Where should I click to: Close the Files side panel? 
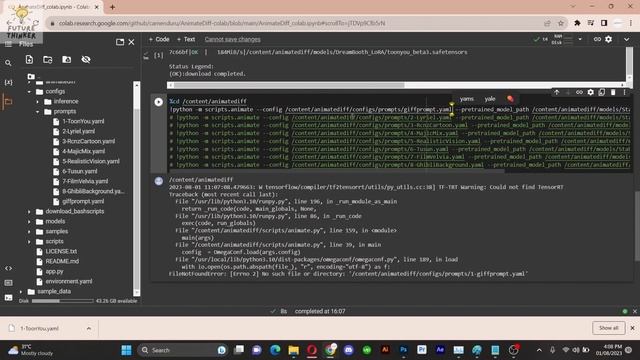pos(131,42)
